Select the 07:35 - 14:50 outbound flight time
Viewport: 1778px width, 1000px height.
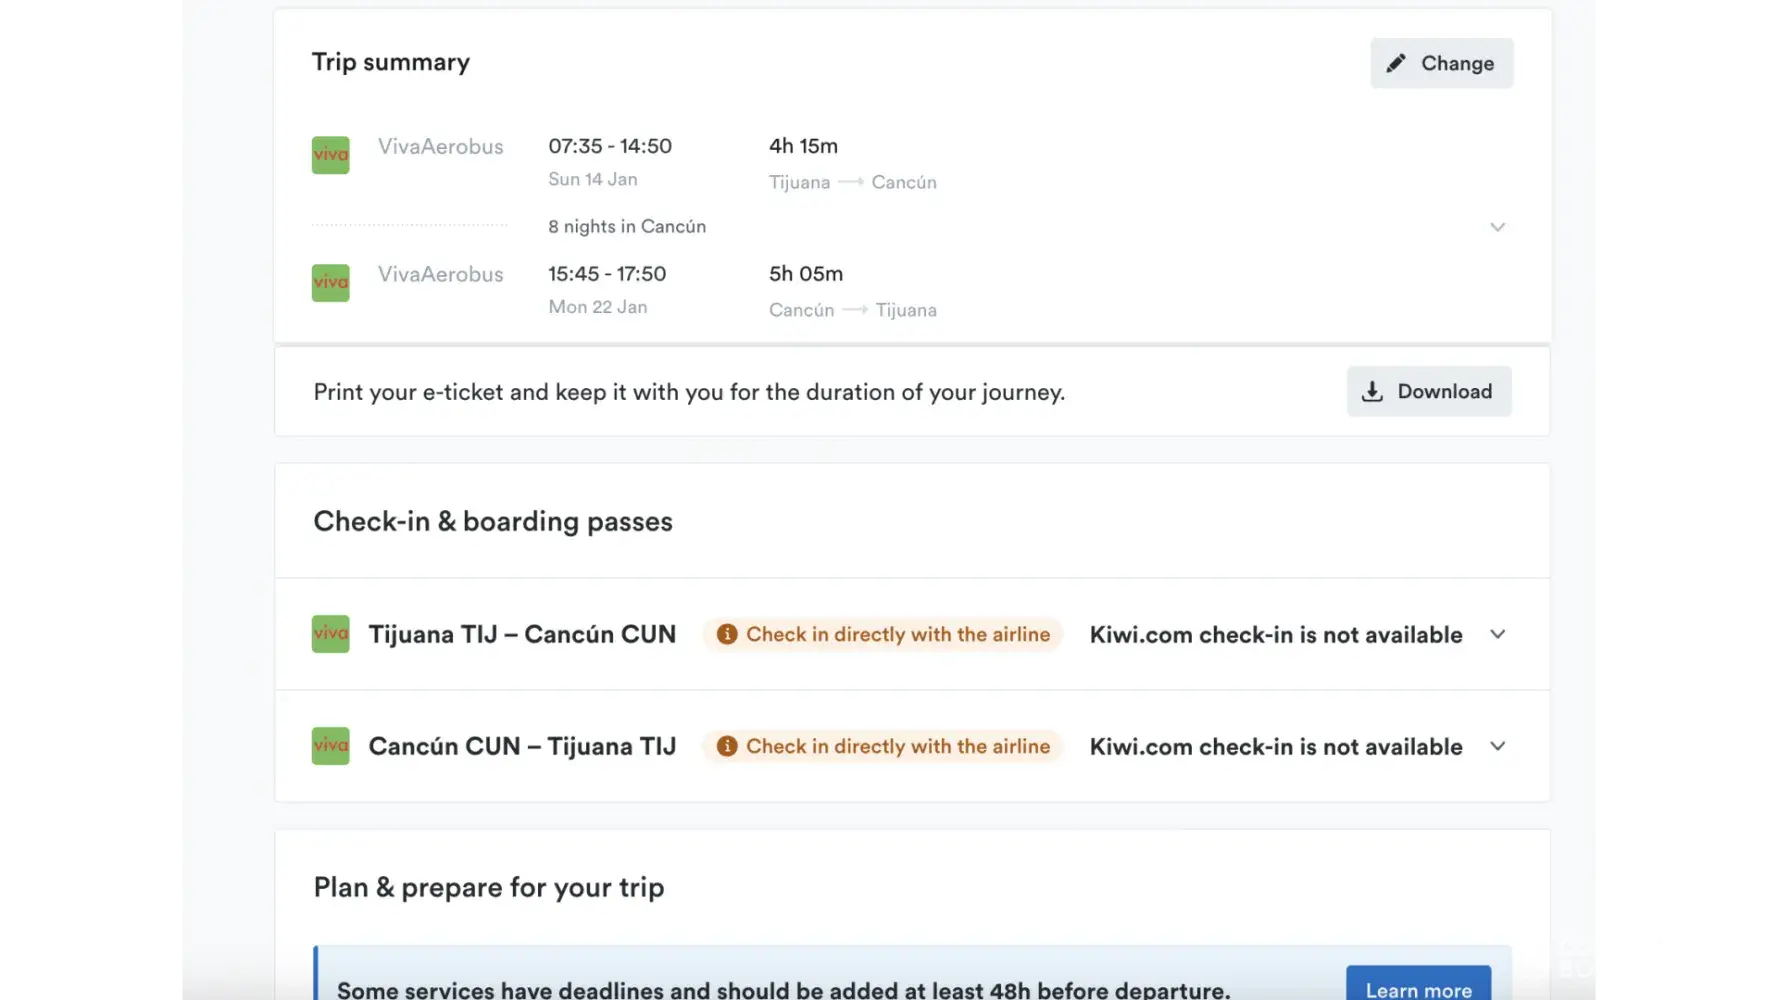(610, 146)
